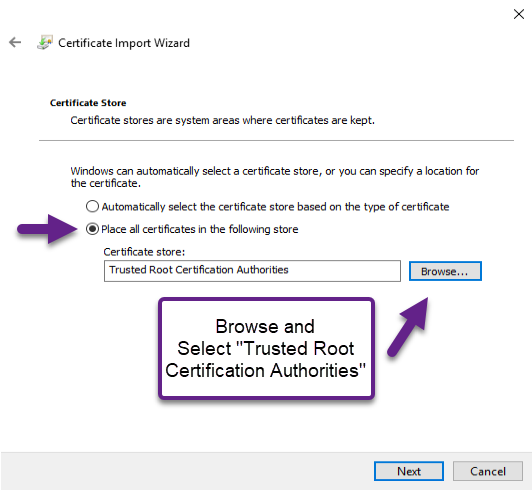Viewport: 532px width, 490px height.
Task: Continue by clicking Next
Action: 409,471
